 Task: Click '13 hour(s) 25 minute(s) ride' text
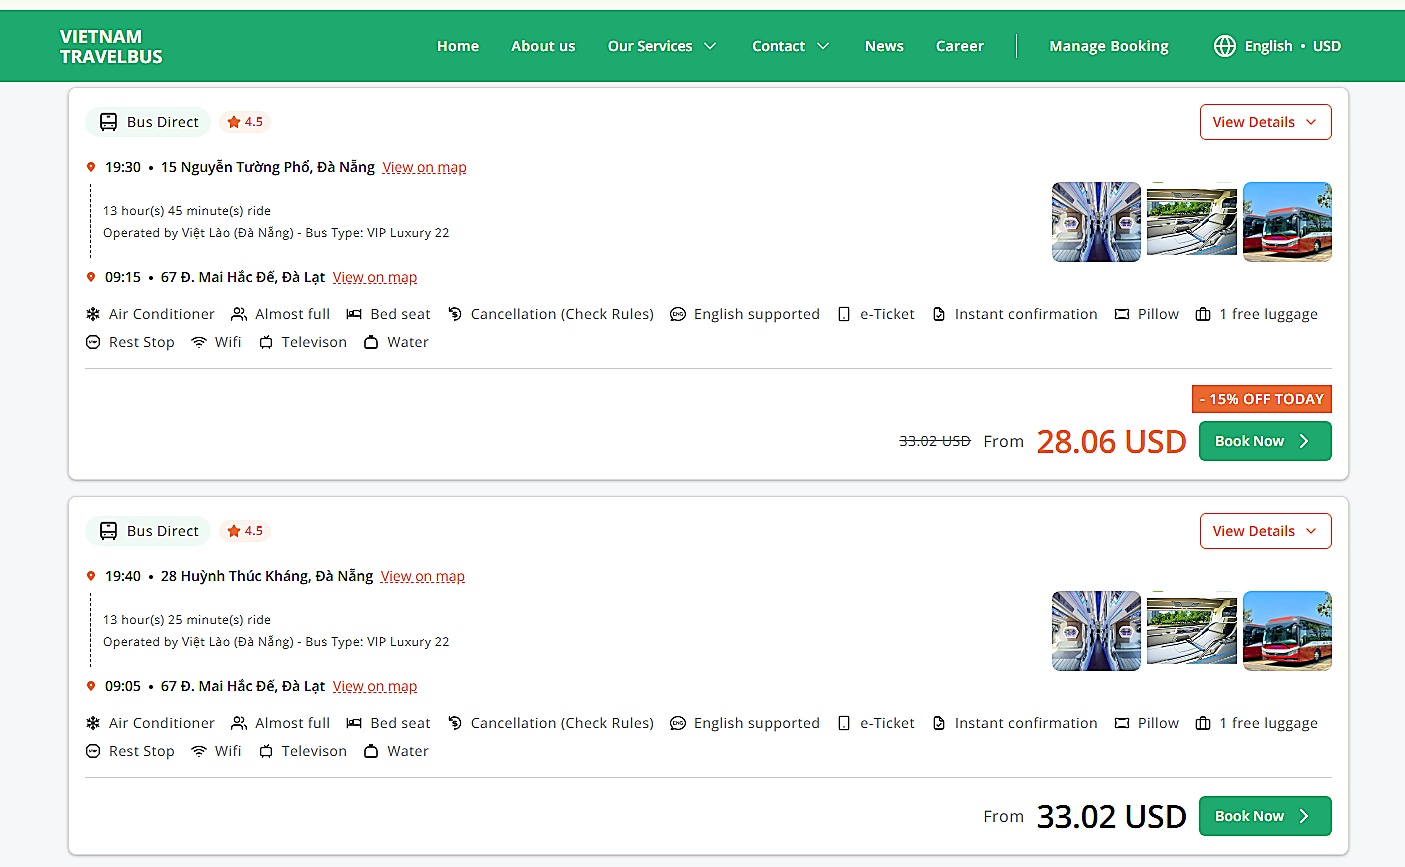[x=187, y=620]
